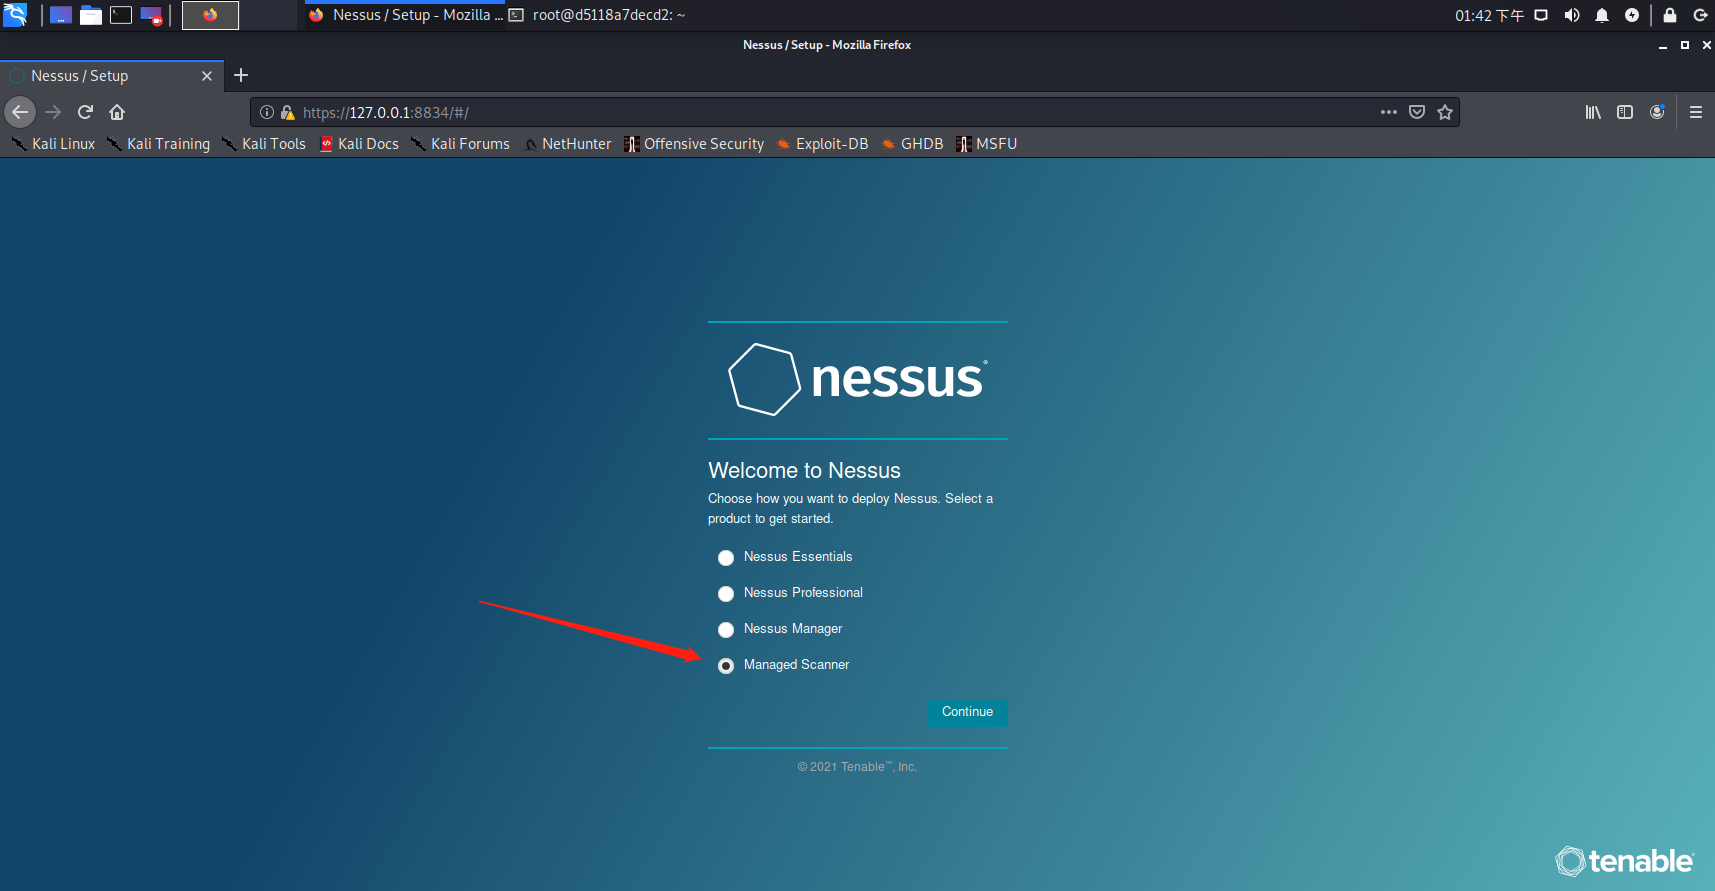1715x891 pixels.
Task: Click the tenable logo at bottom right
Action: [1624, 860]
